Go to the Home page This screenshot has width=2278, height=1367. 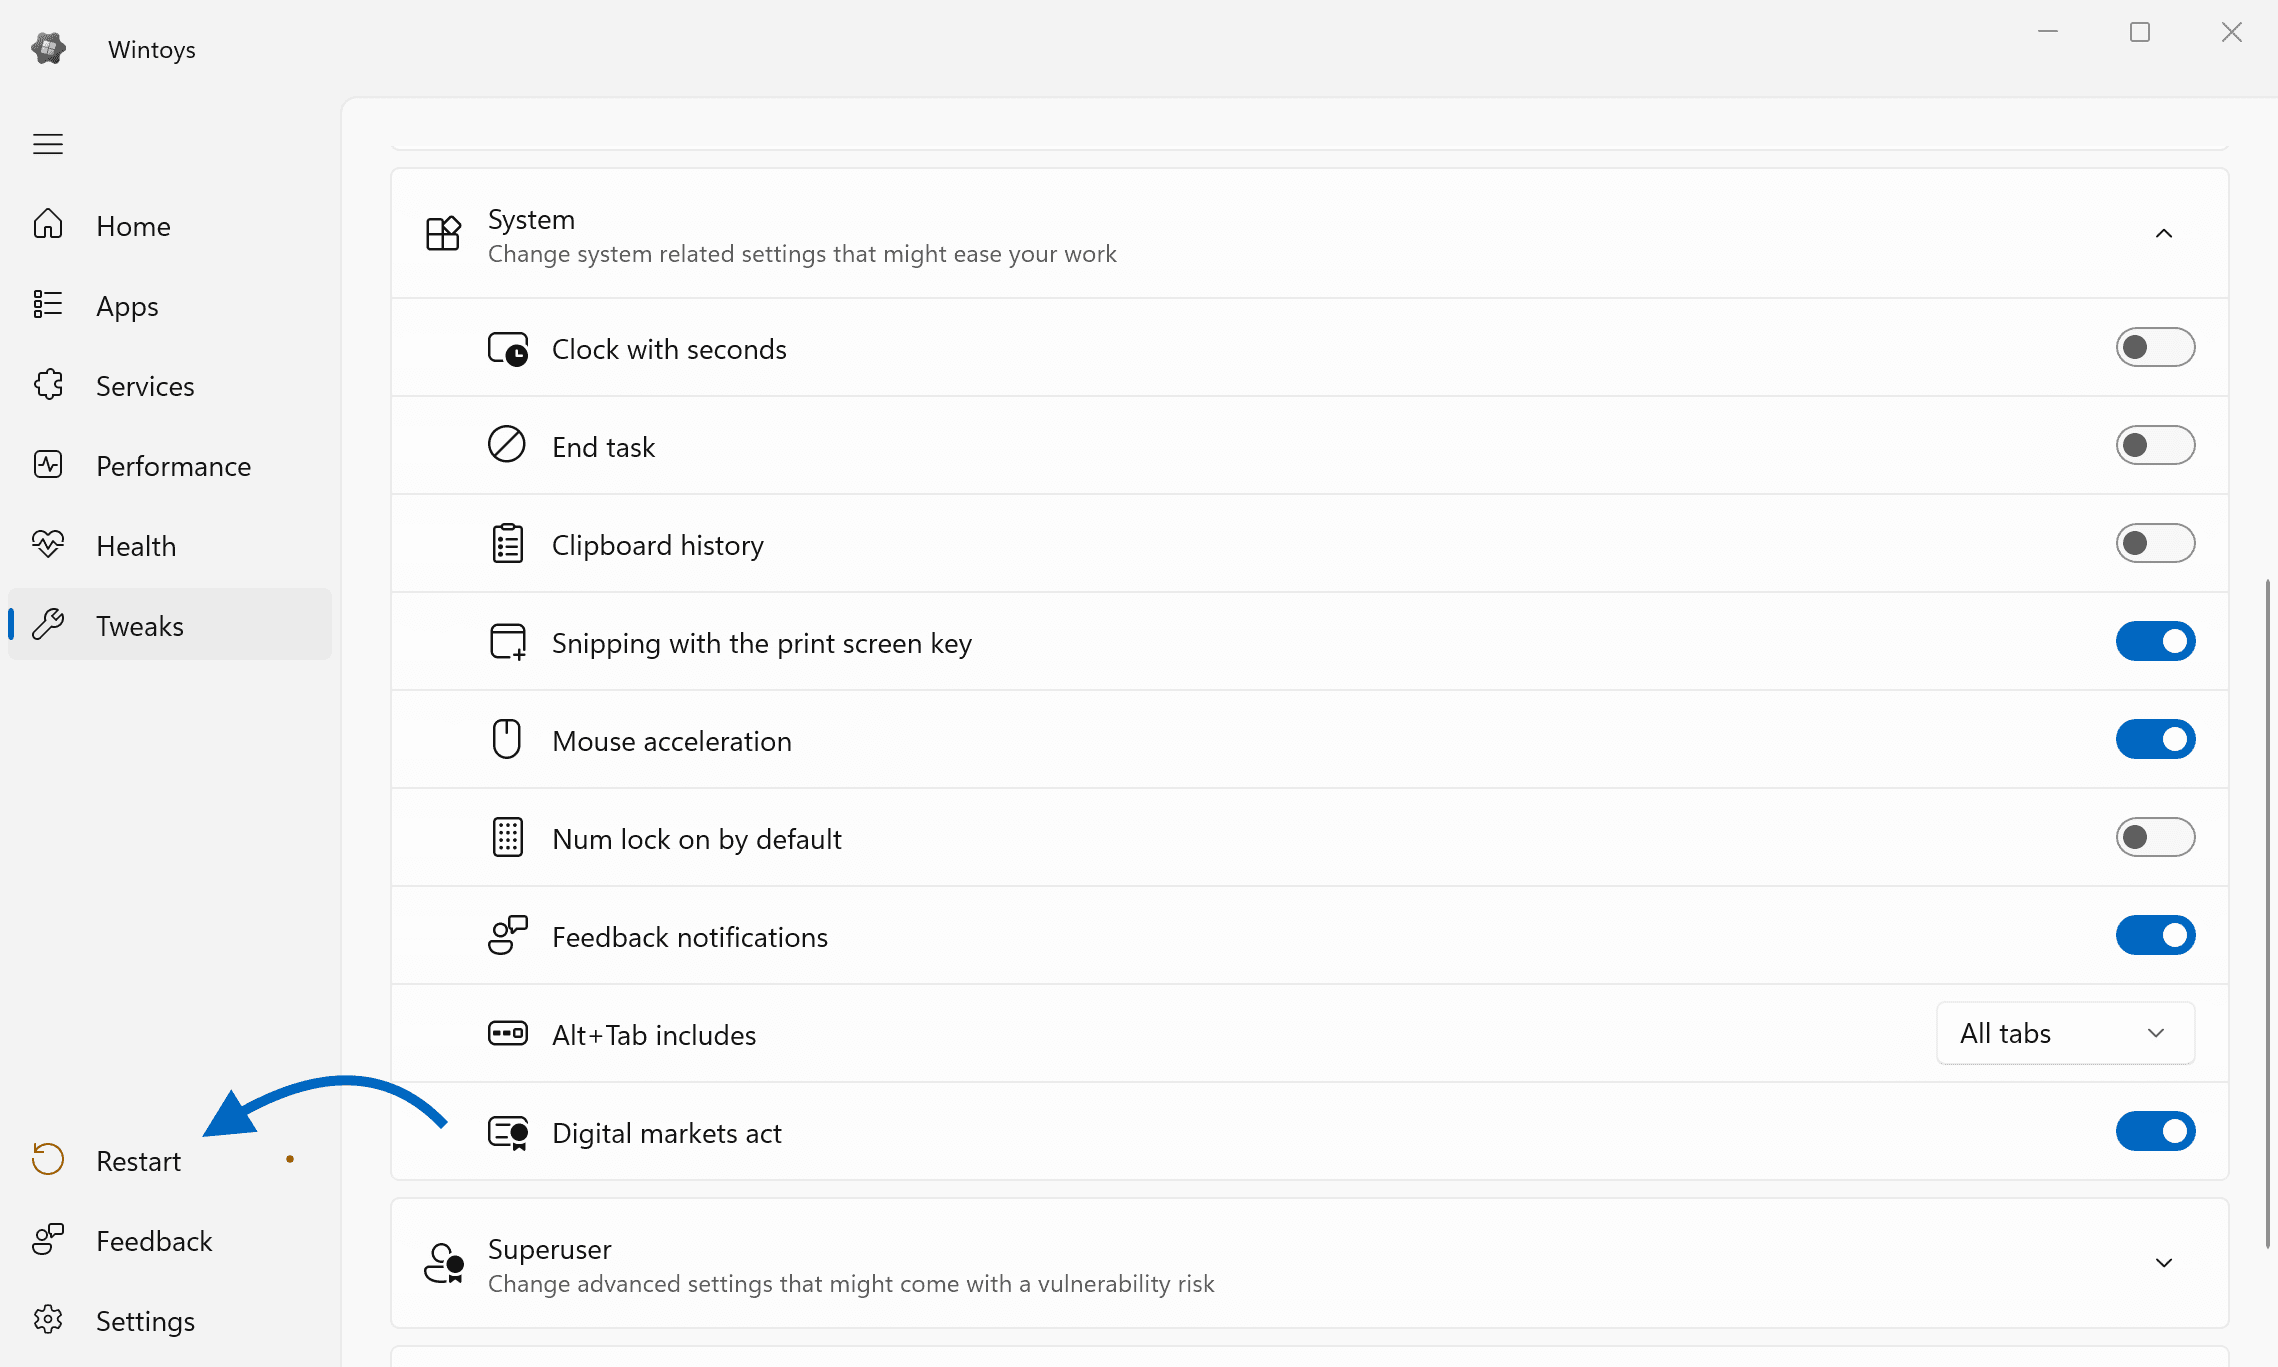170,225
